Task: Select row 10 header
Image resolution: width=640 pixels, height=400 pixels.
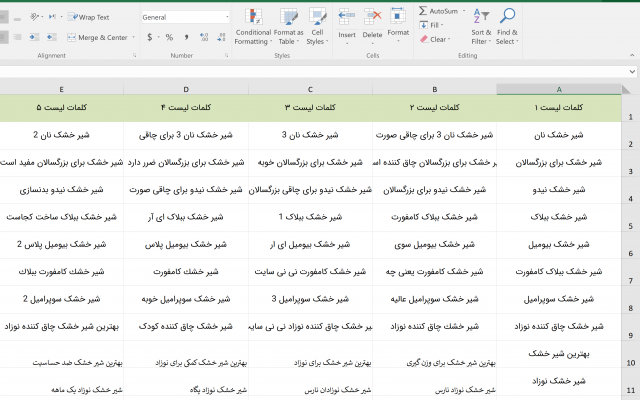Action: (x=631, y=354)
